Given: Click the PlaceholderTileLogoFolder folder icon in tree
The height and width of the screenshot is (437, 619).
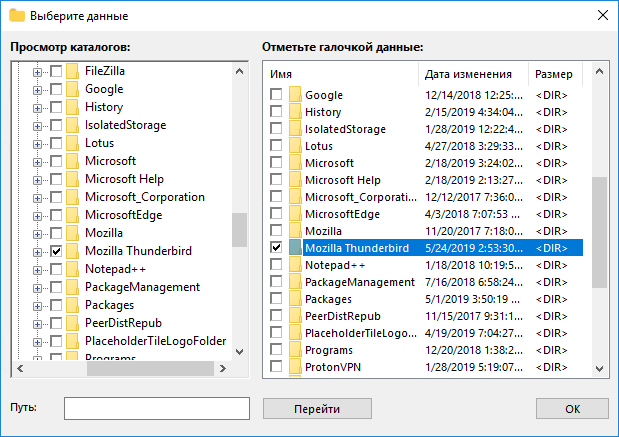Looking at the screenshot, I should tap(73, 341).
